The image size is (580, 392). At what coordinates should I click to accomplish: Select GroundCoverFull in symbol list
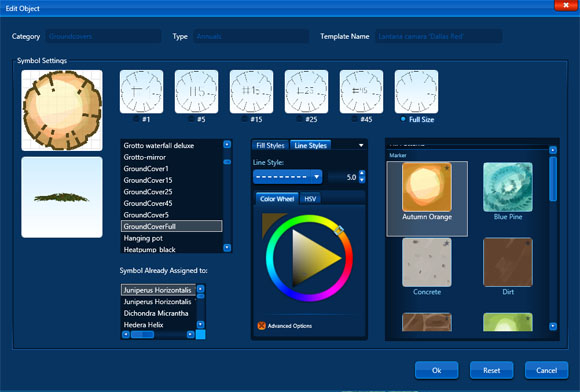(x=172, y=226)
